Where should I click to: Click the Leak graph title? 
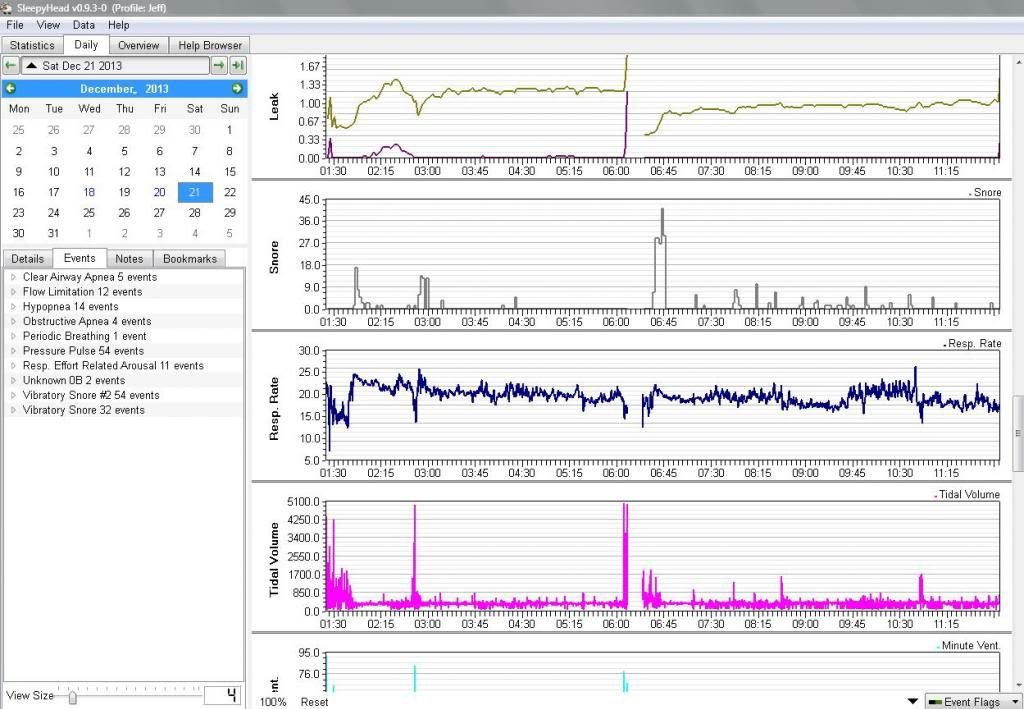[274, 106]
